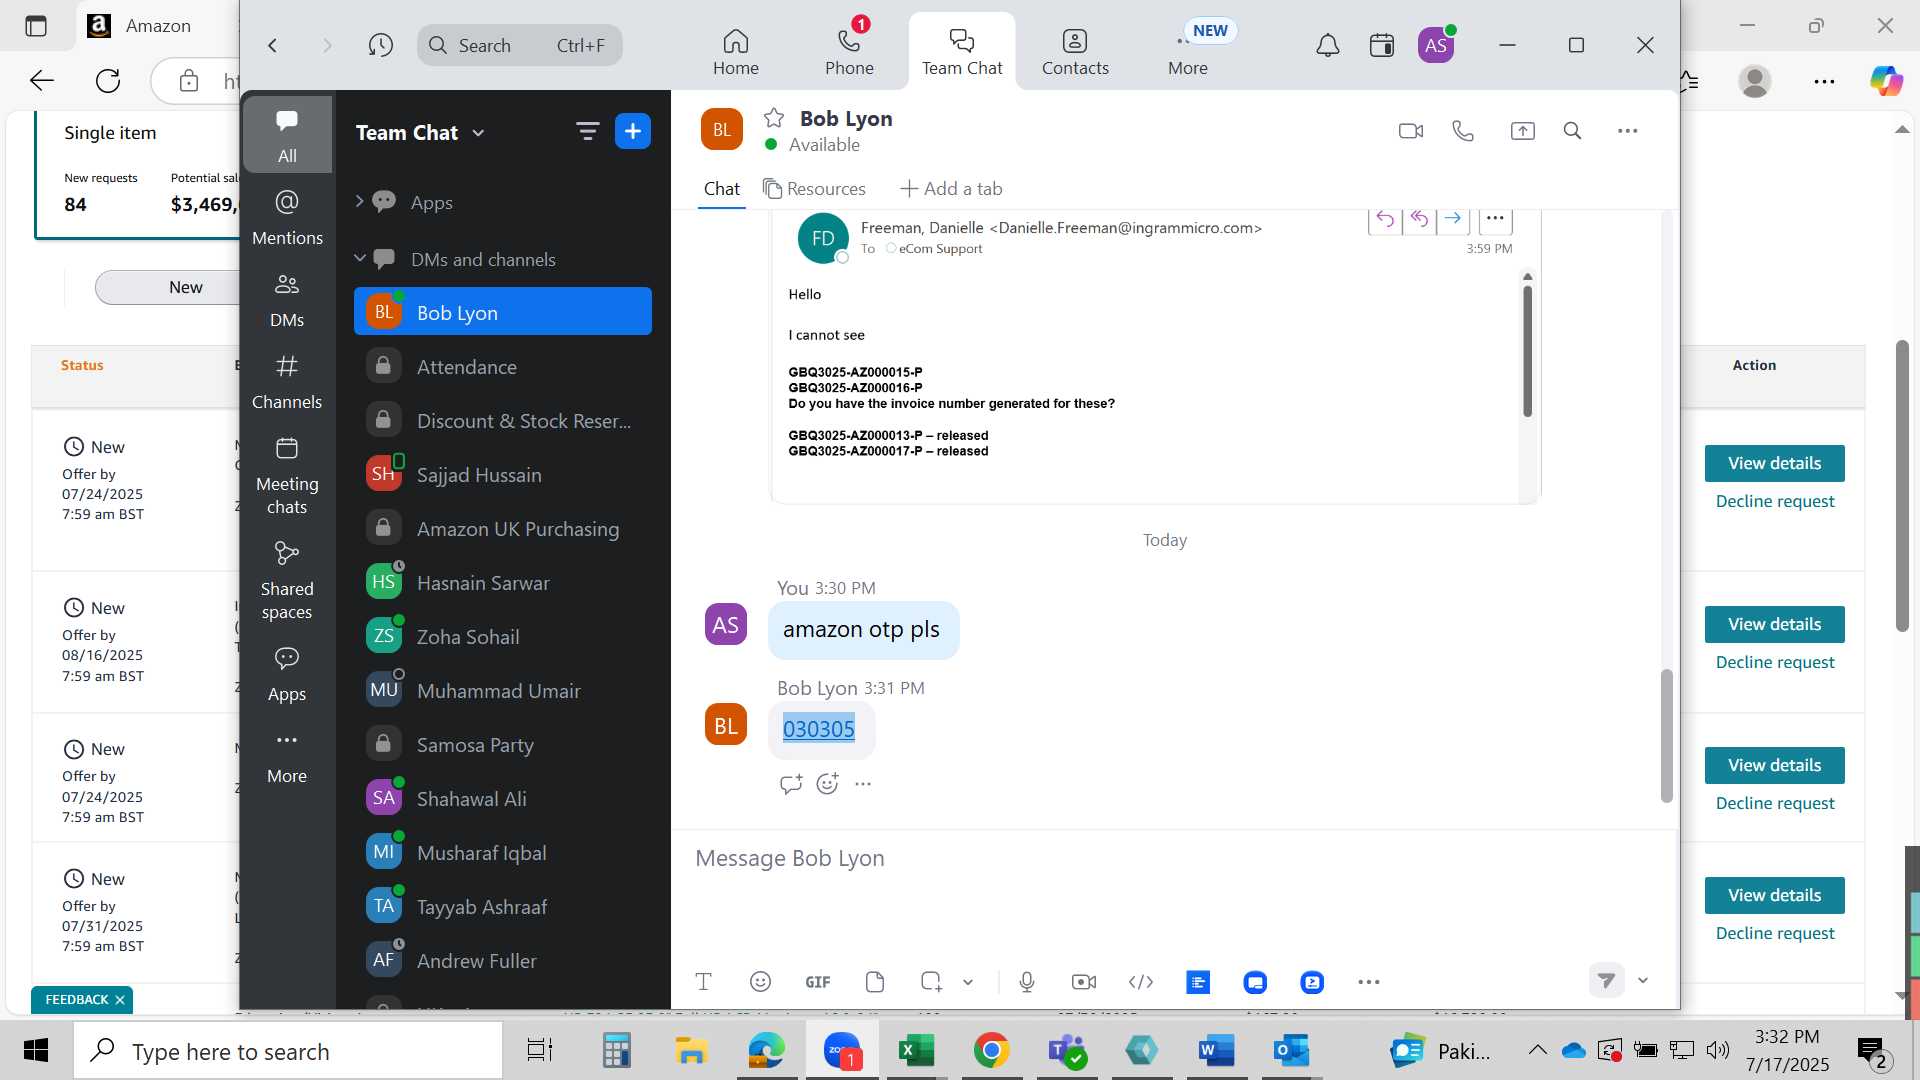Click Decline request for 08/16/2025 offer
The image size is (1920, 1080).
(1775, 662)
